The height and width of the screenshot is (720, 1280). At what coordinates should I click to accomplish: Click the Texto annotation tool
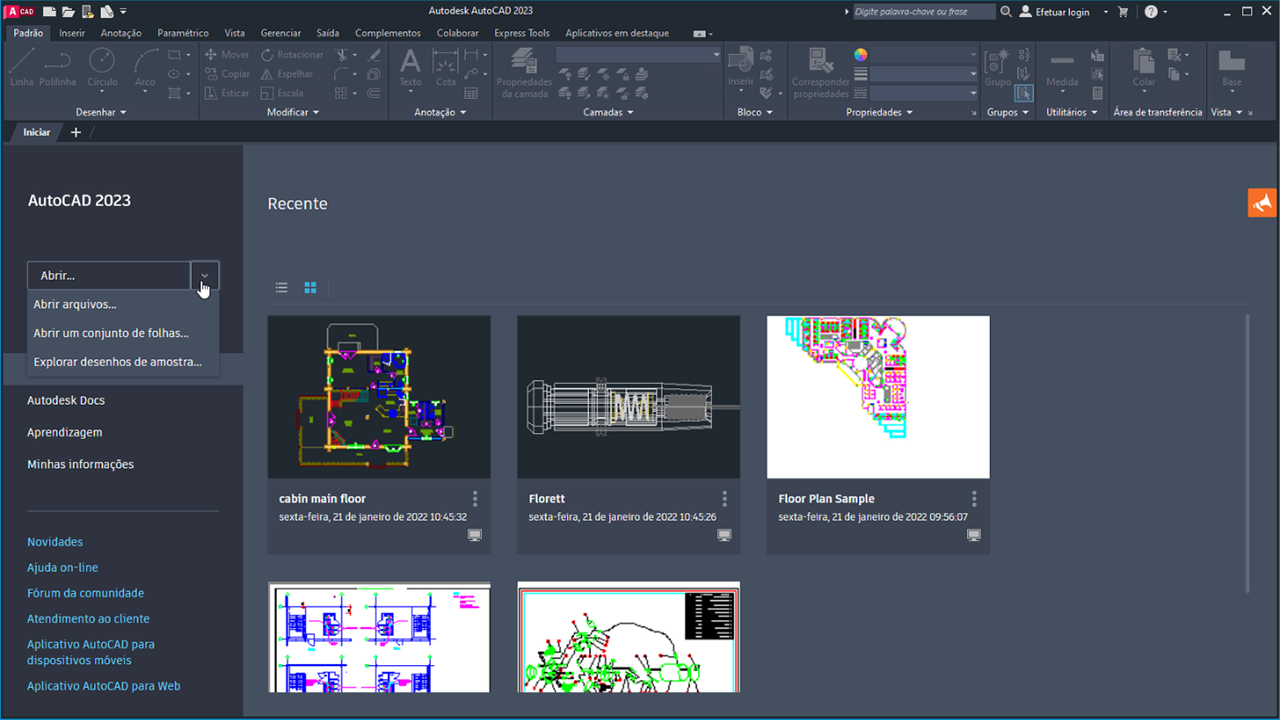[409, 70]
